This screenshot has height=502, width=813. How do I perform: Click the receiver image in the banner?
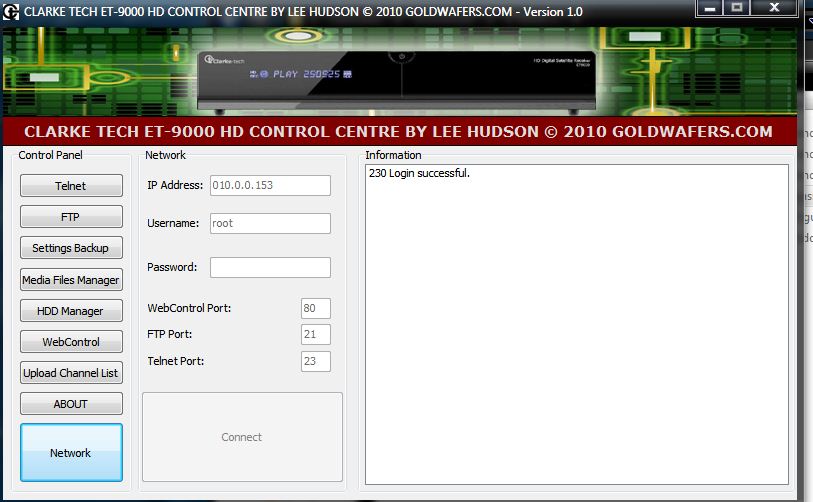397,82
